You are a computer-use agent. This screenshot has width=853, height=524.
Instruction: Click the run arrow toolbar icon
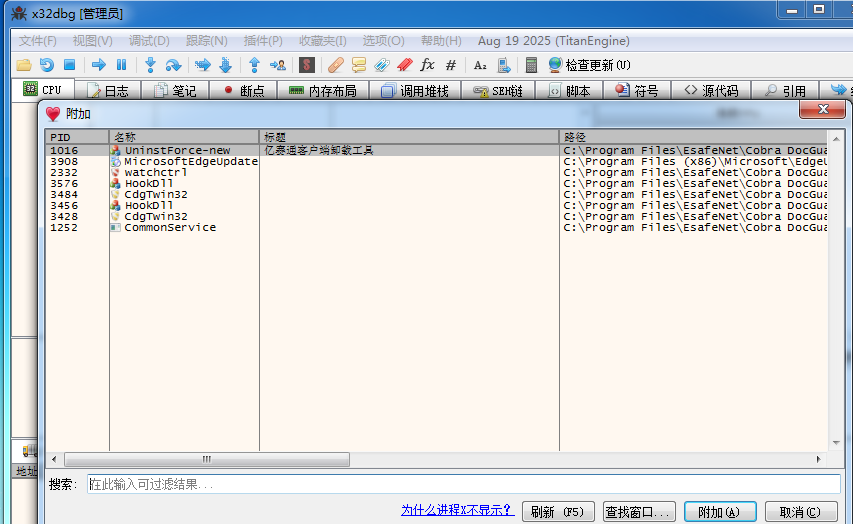point(98,65)
